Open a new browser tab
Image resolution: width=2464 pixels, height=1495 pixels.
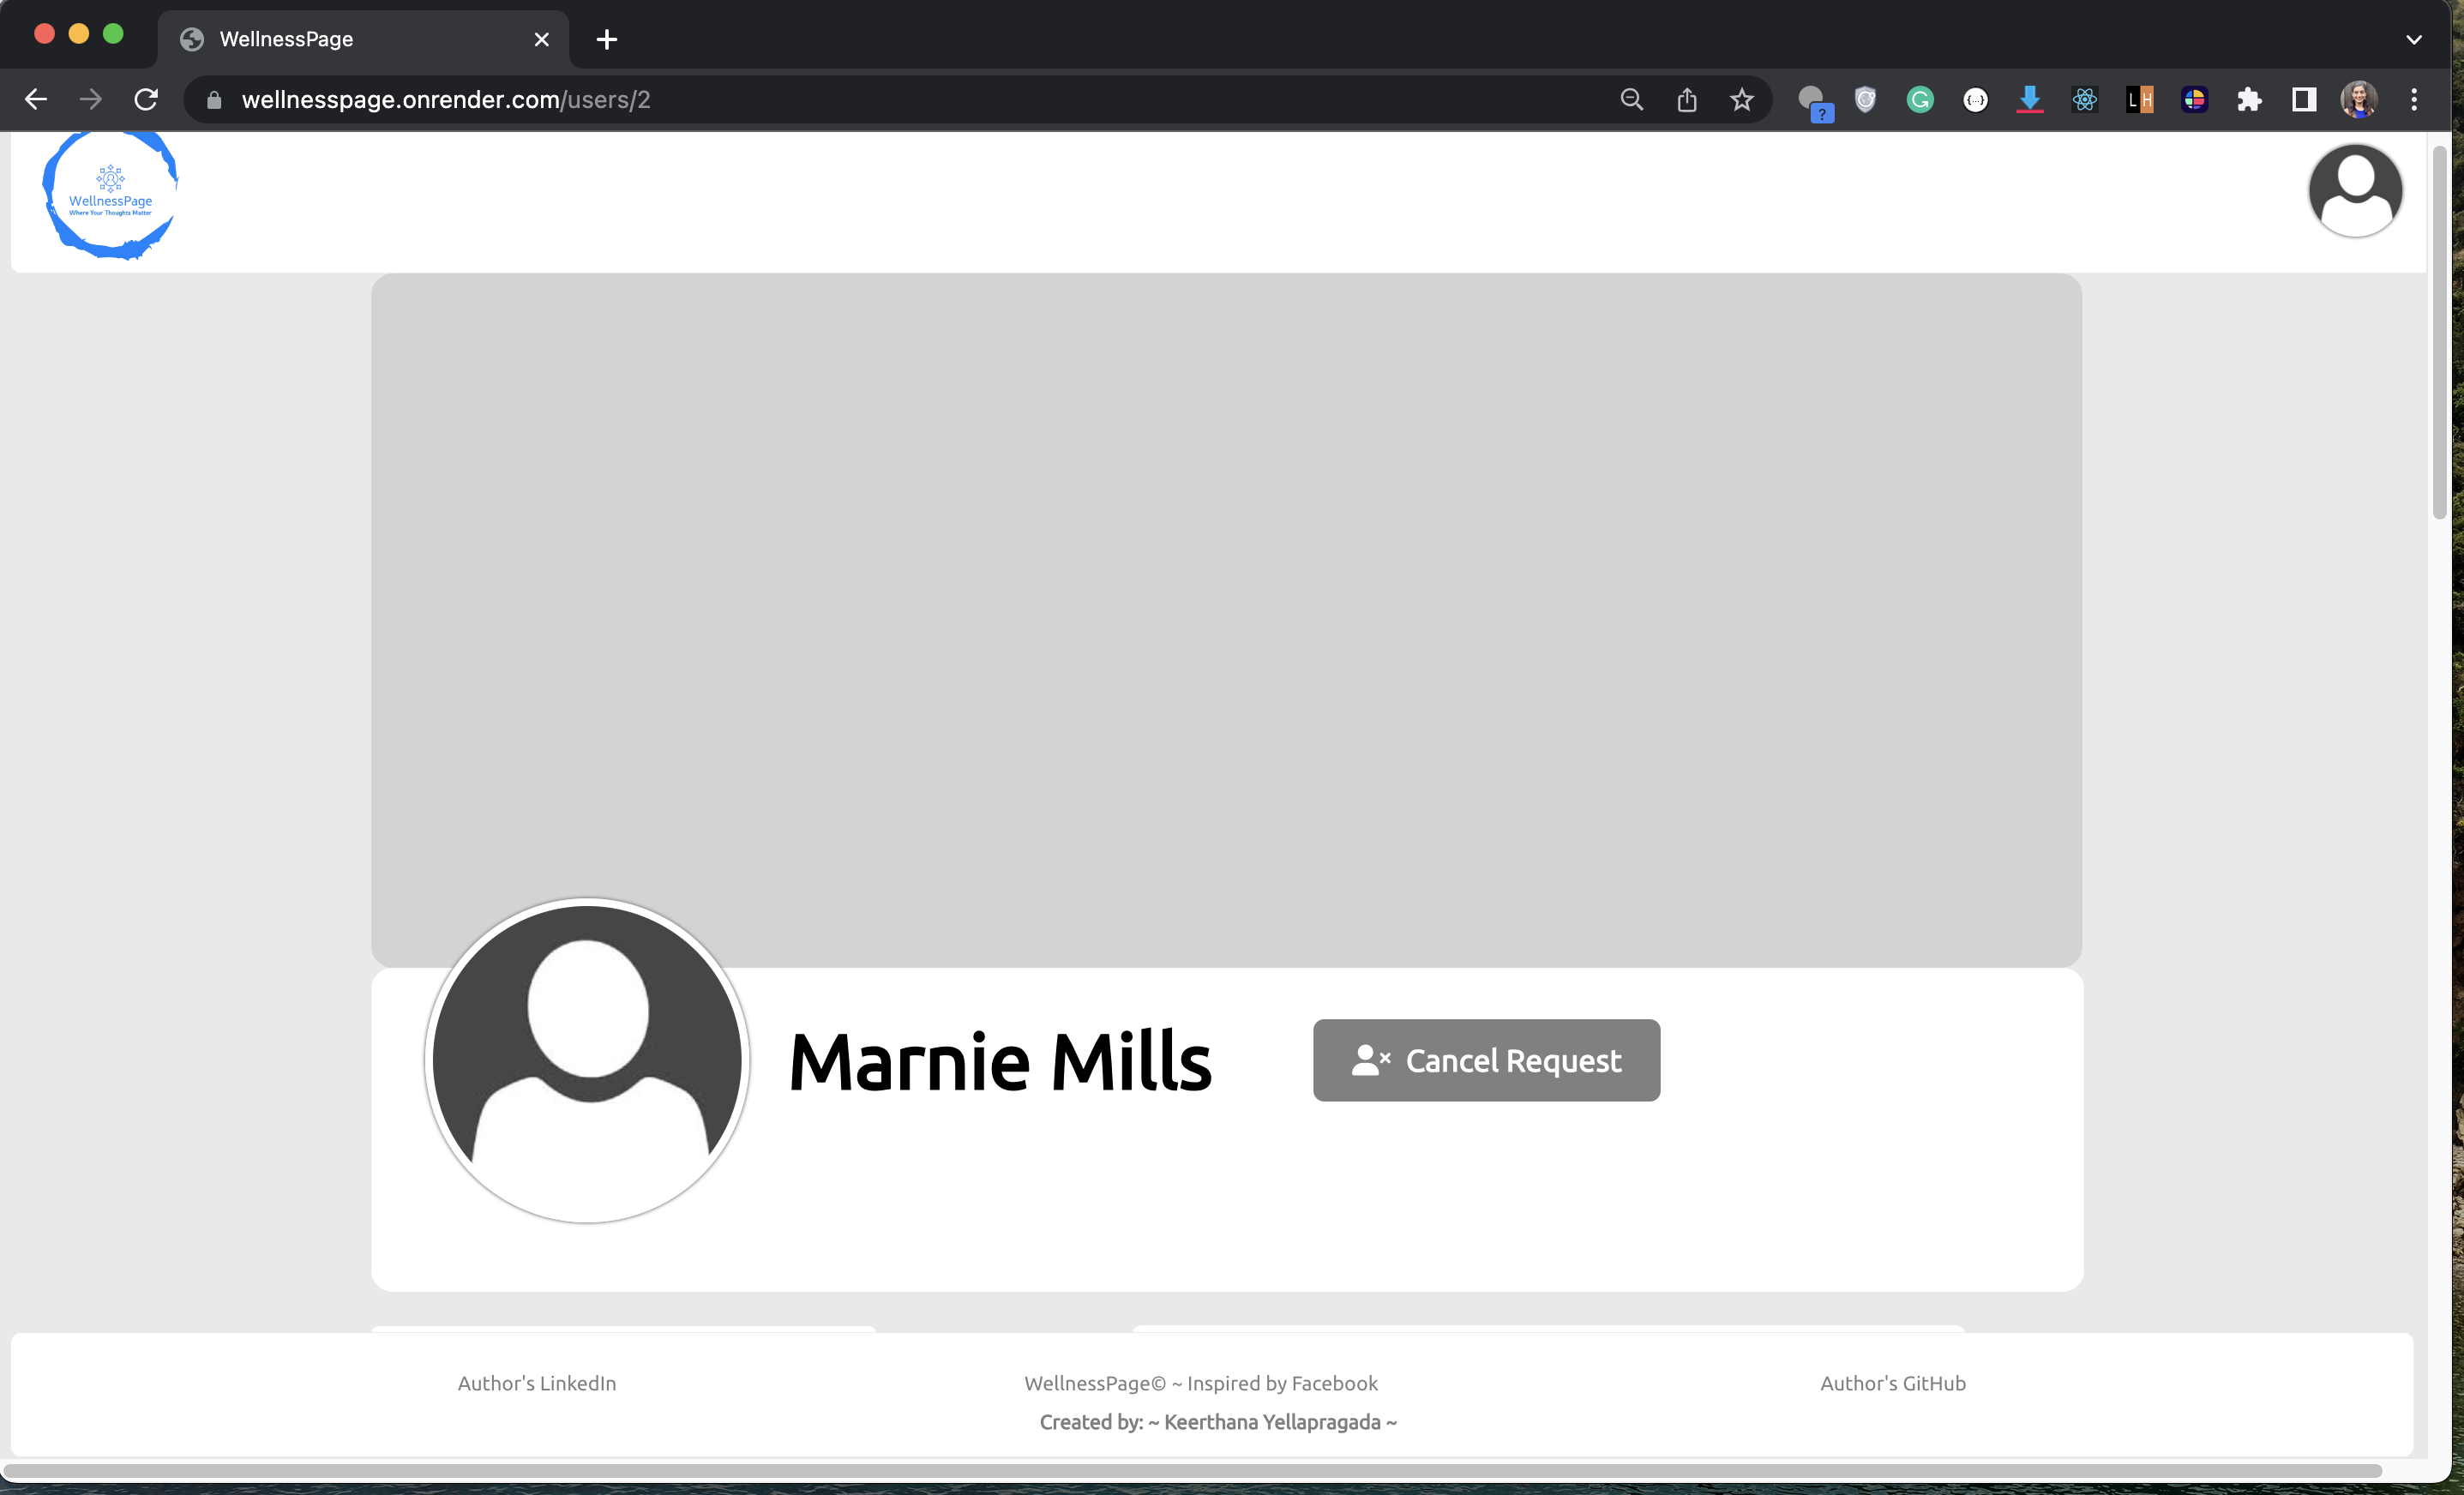coord(606,40)
